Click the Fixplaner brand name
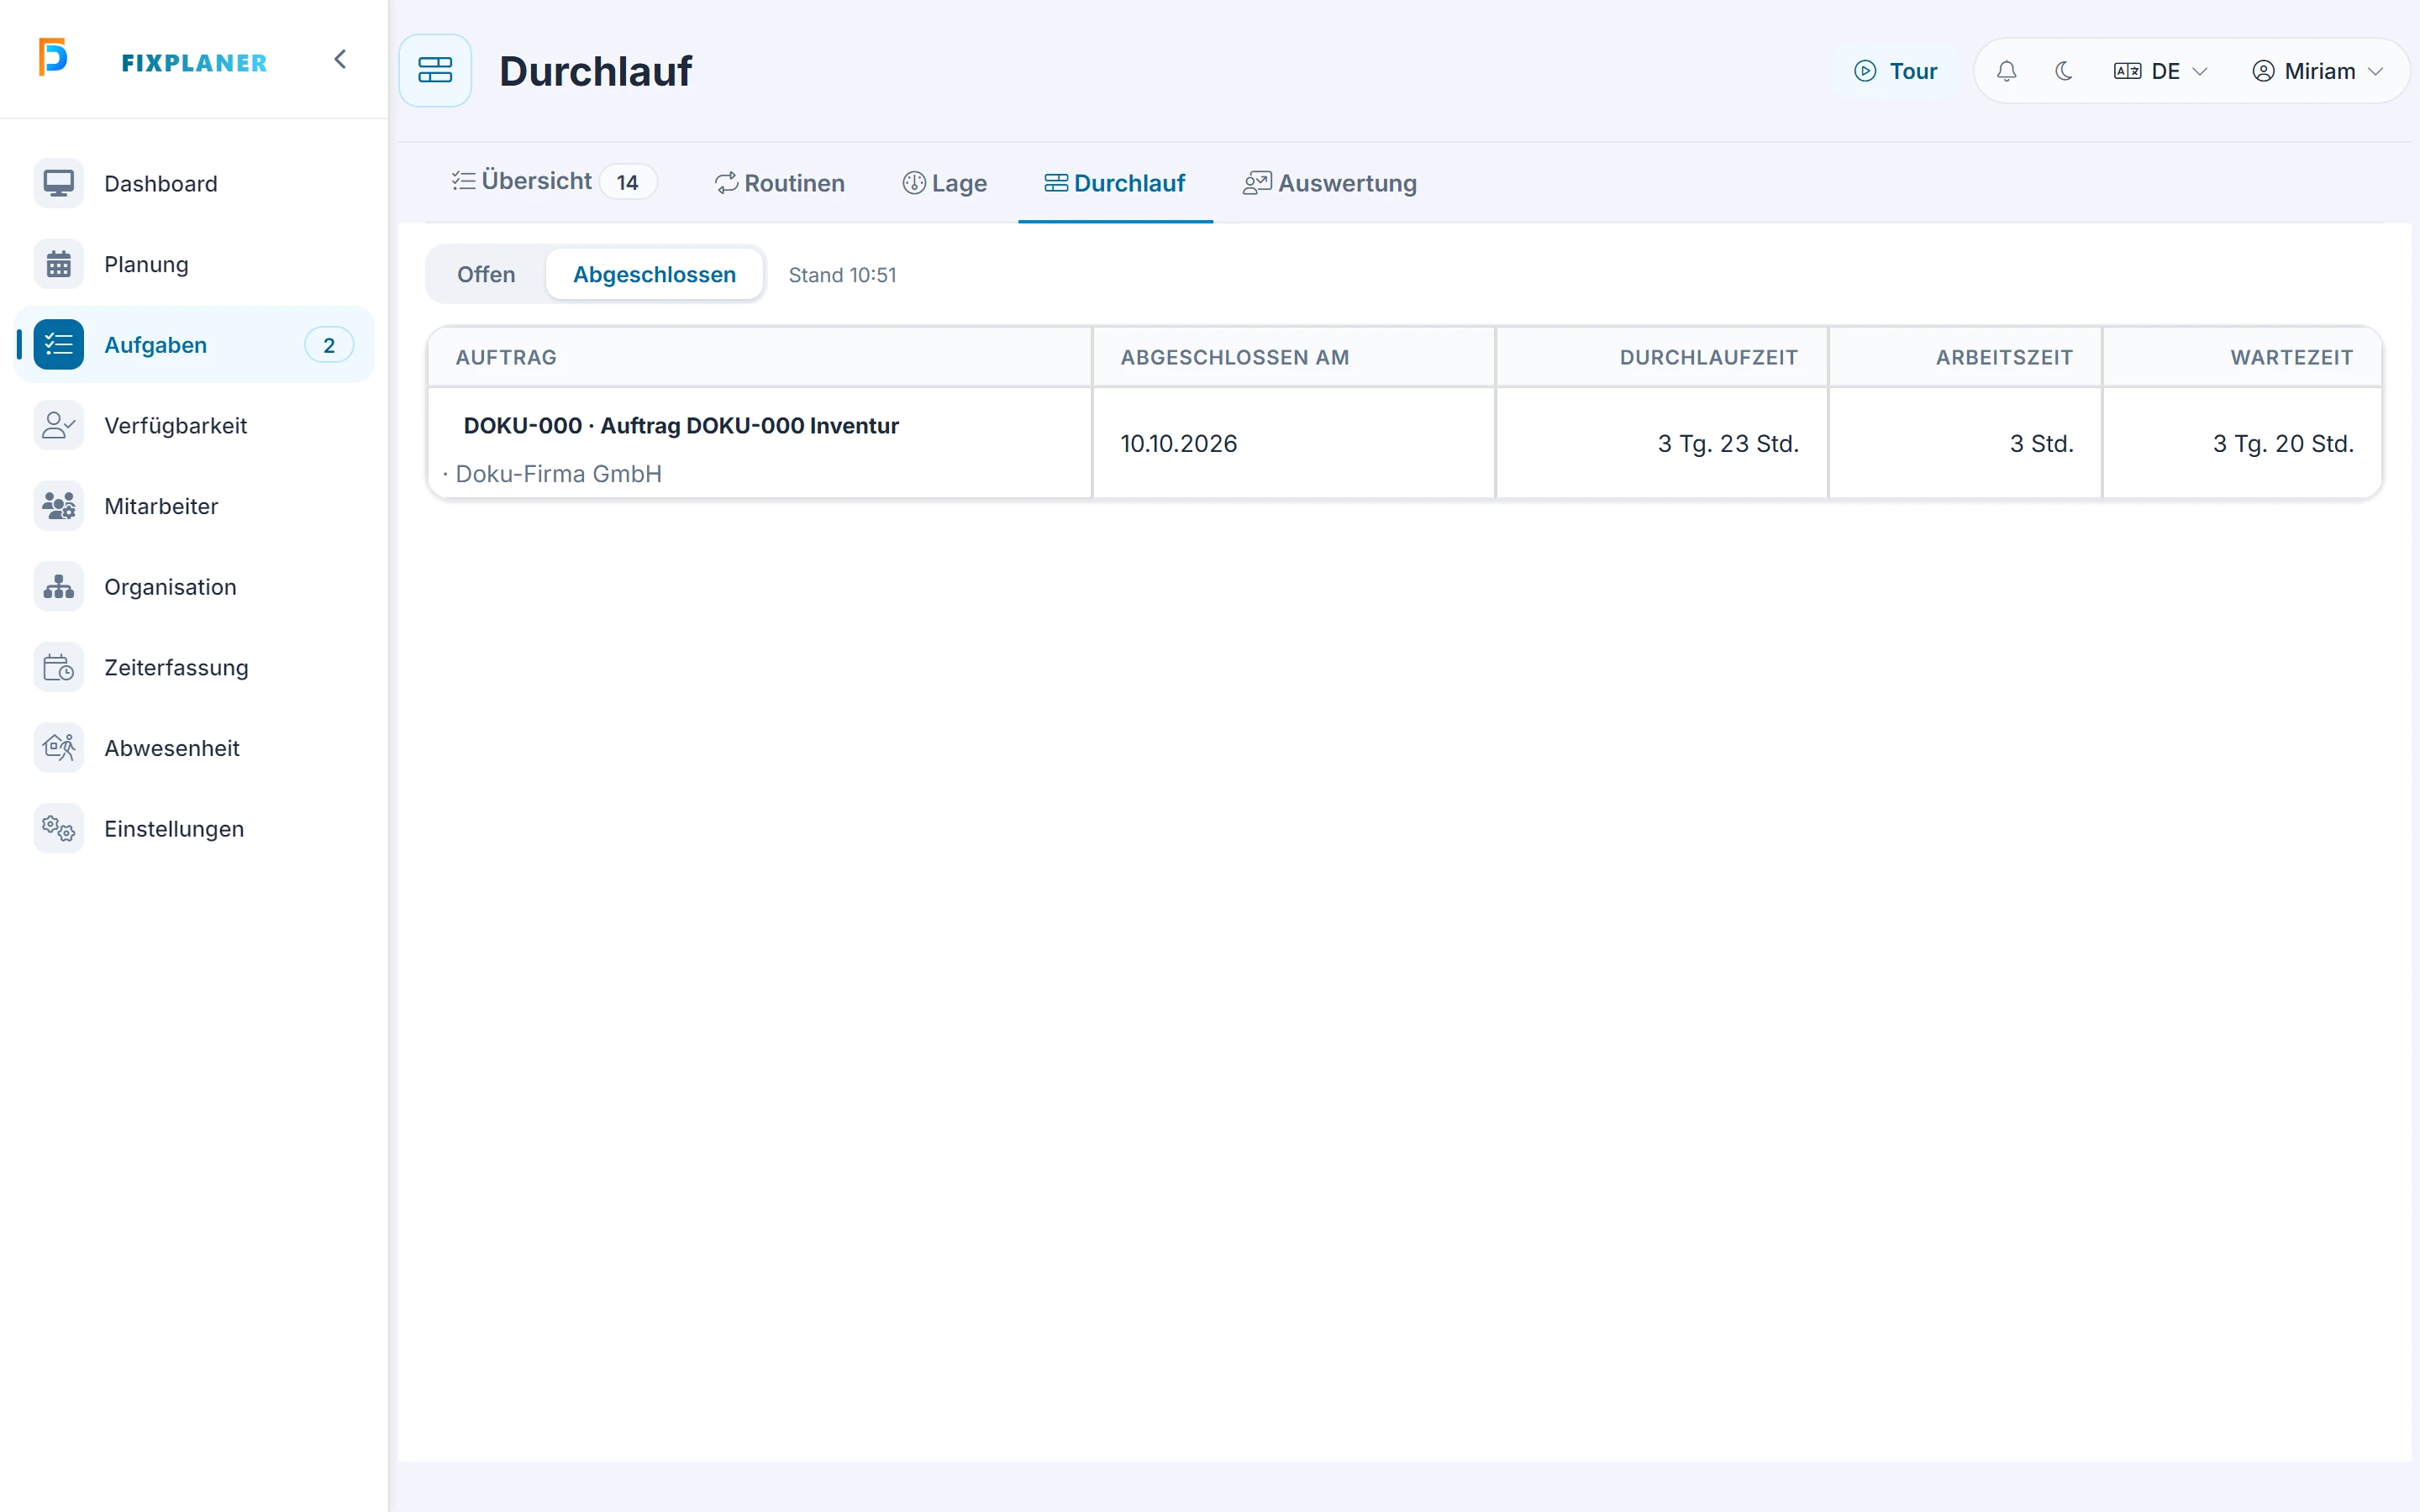This screenshot has height=1512, width=2420. (194, 62)
